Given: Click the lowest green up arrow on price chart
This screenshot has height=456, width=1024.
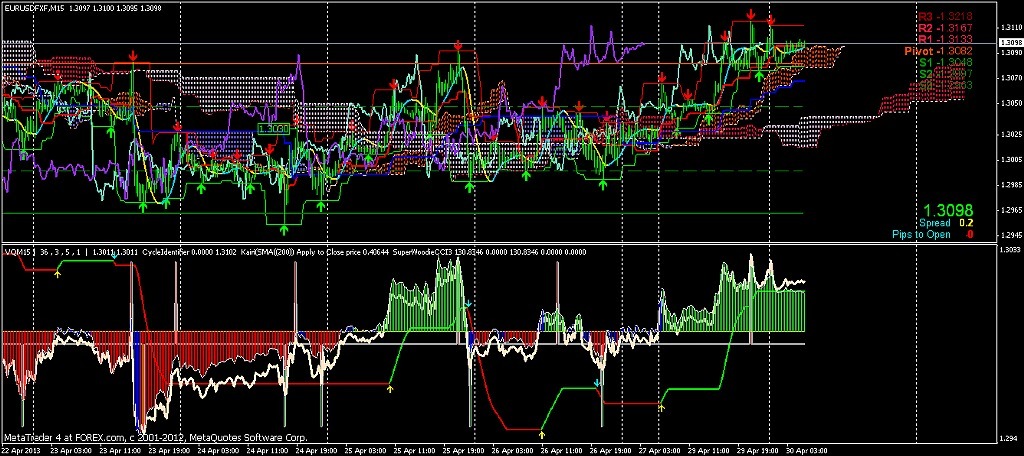Looking at the screenshot, I should pyautogui.click(x=285, y=231).
